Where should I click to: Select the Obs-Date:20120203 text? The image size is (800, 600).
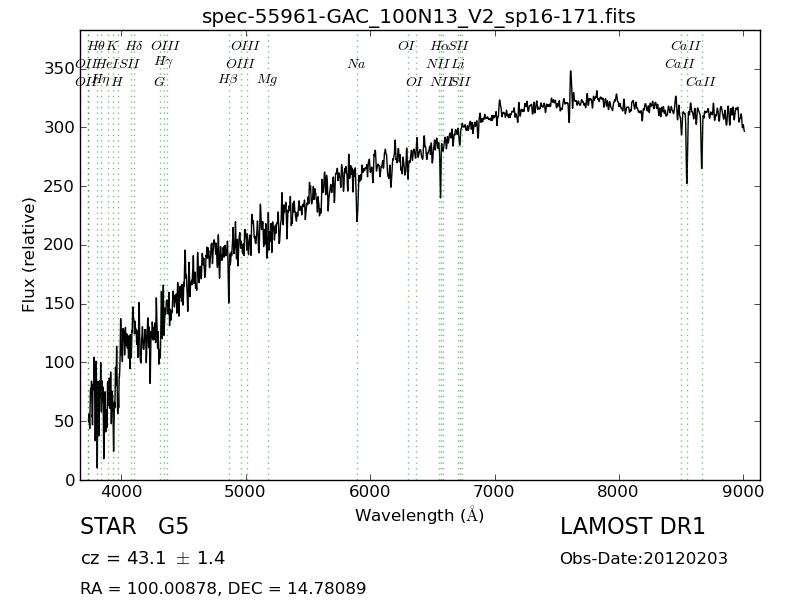pyautogui.click(x=643, y=559)
